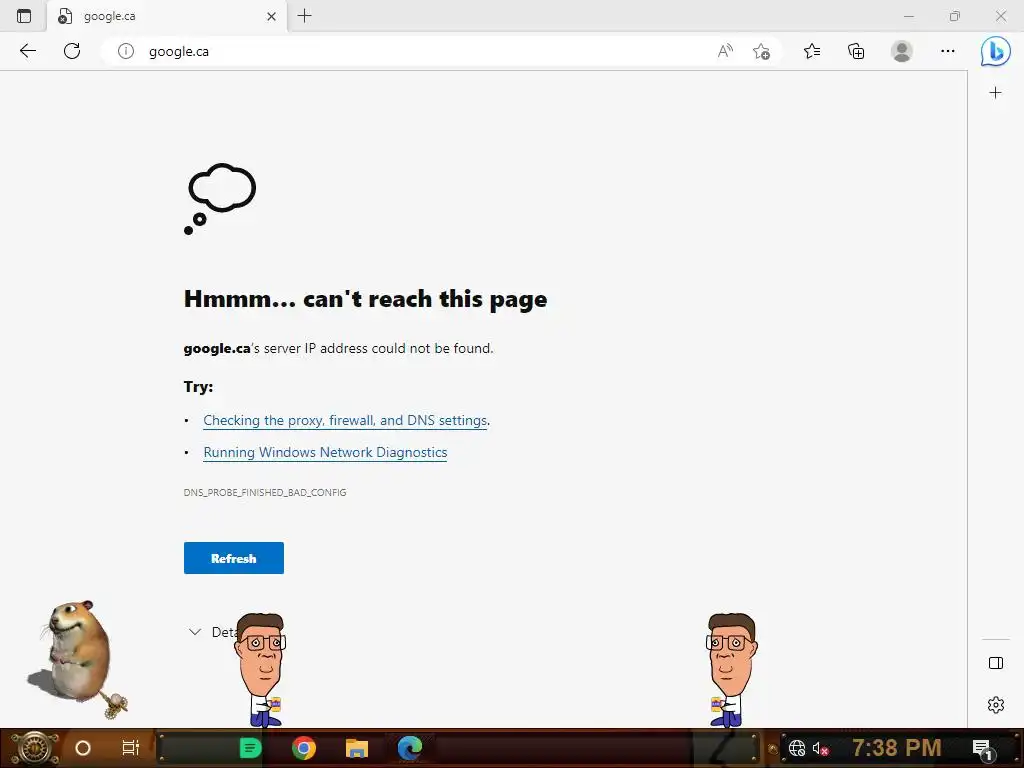
Task: View site information icon in address bar
Action: pyautogui.click(x=125, y=51)
